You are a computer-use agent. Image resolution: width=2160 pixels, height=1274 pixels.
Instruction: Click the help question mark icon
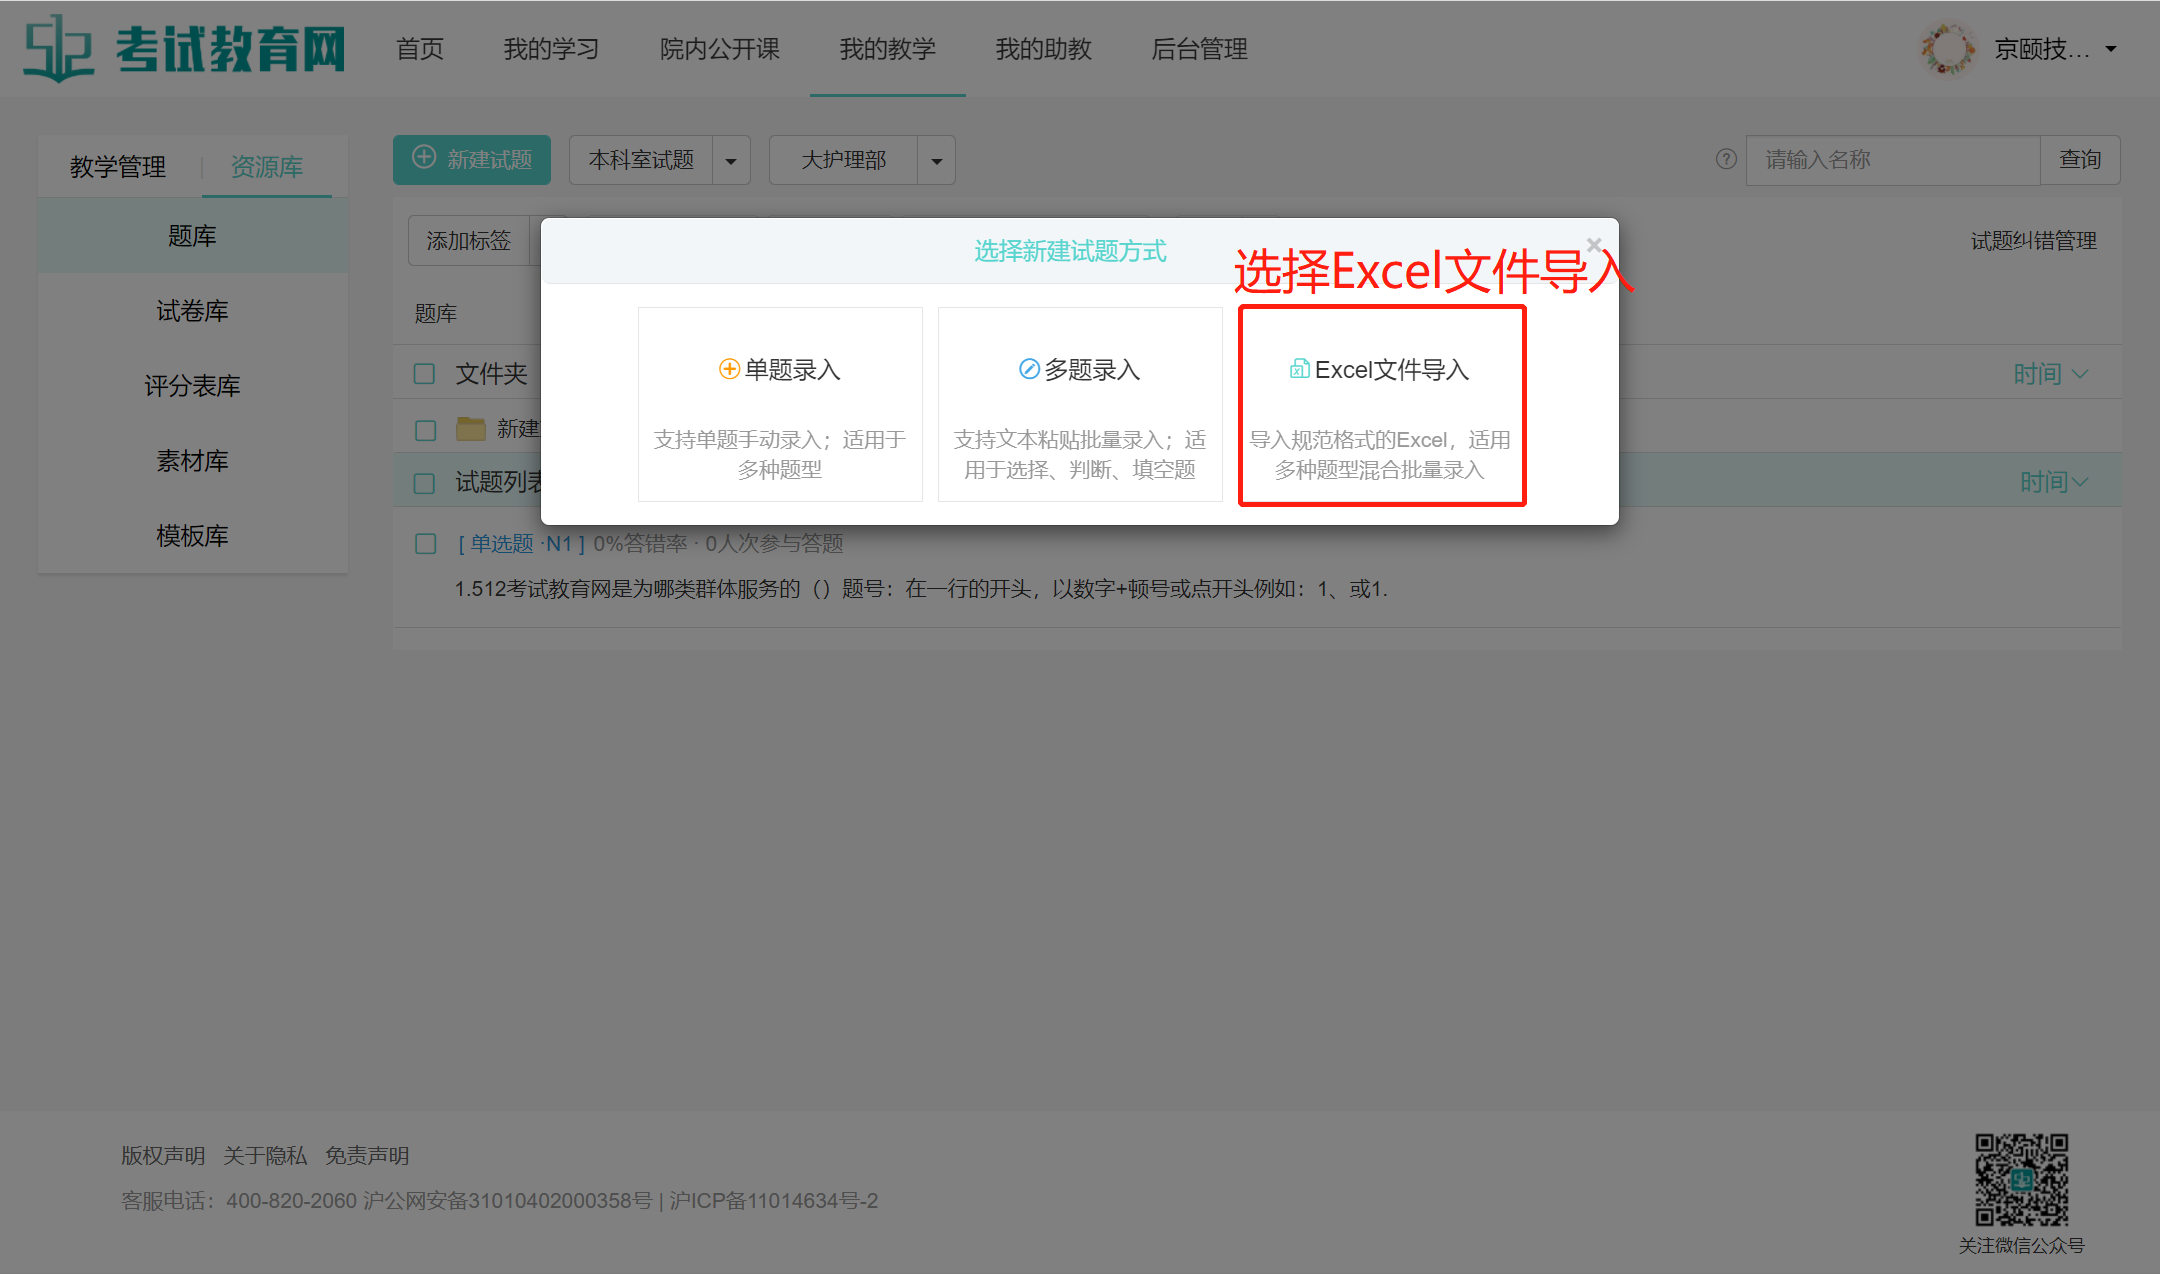pyautogui.click(x=1726, y=159)
